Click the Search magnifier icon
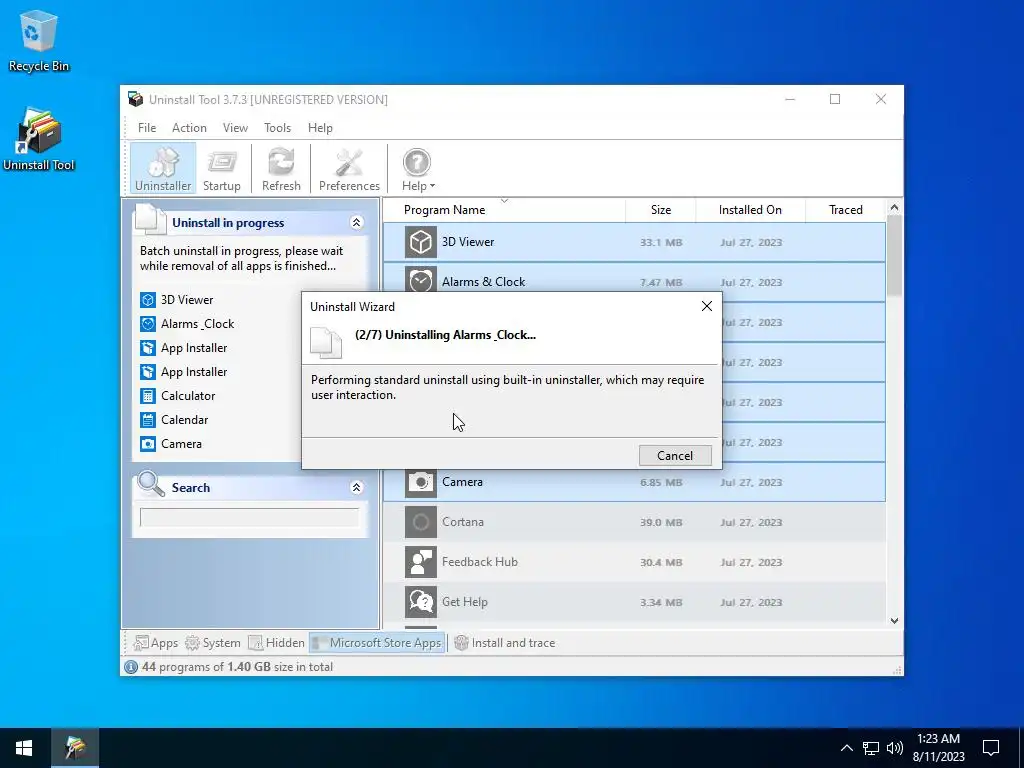 point(151,484)
